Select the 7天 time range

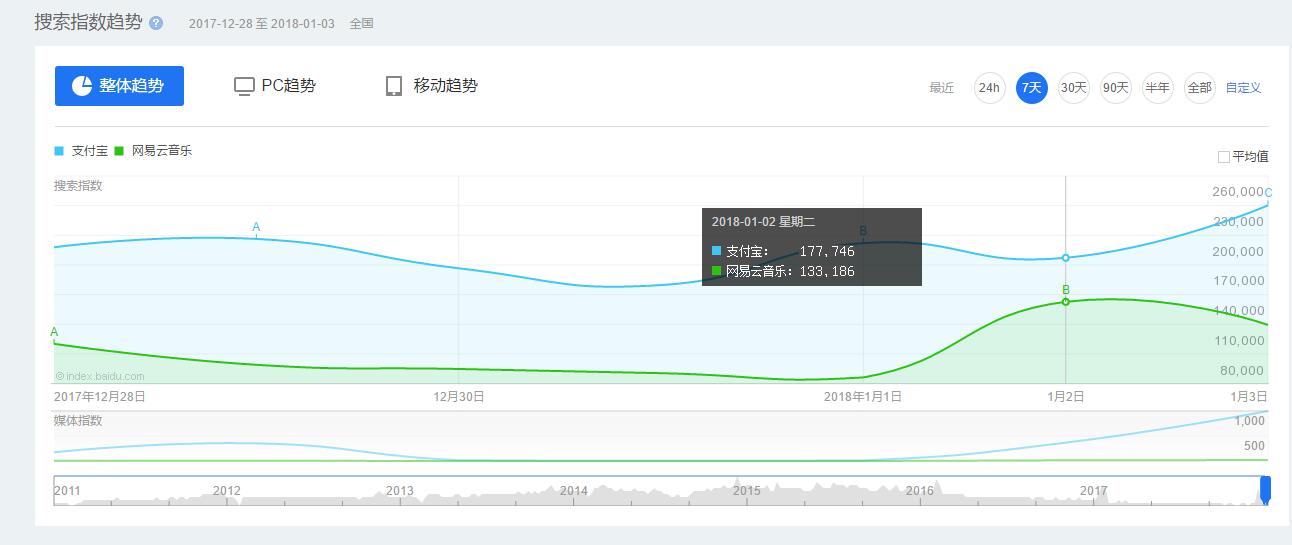pyautogui.click(x=1031, y=88)
